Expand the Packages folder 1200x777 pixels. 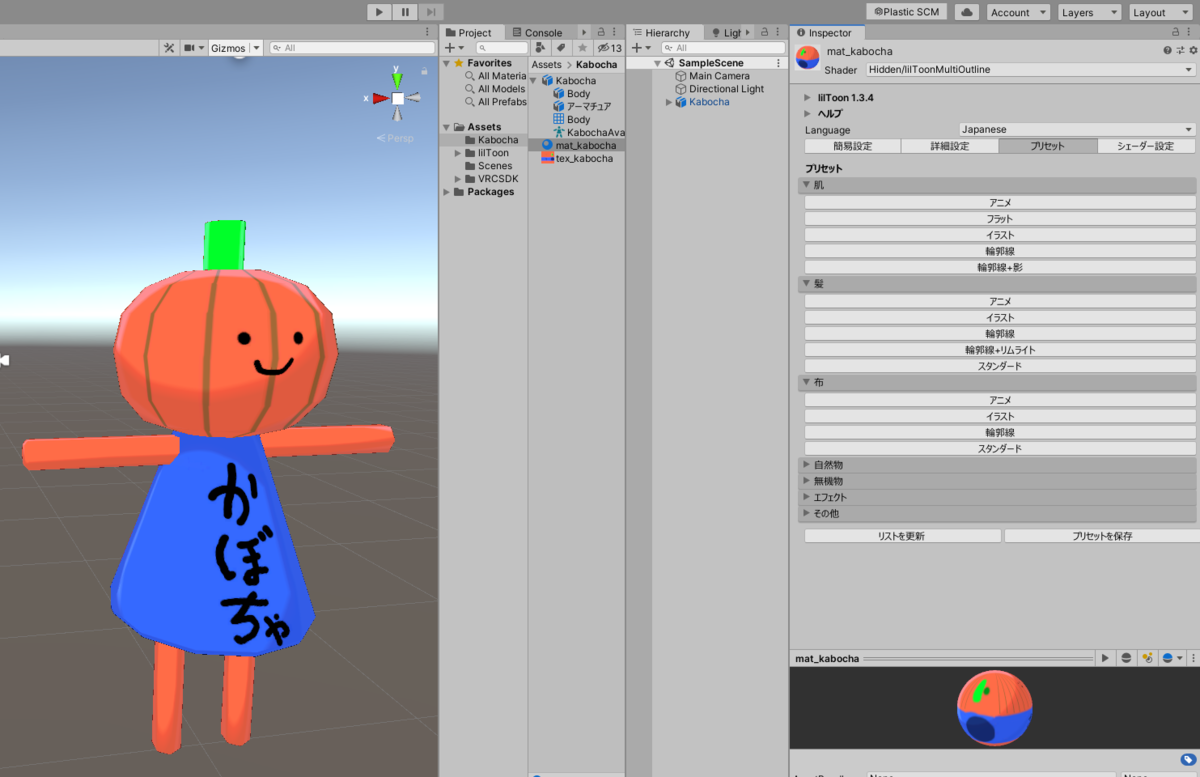coord(446,192)
